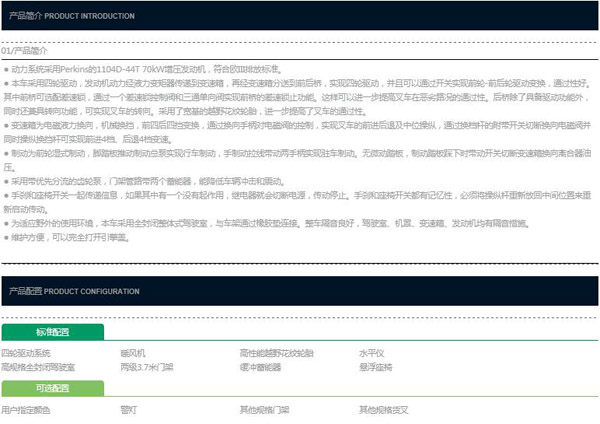Click the 用户指定颜色 optional item
600x424 pixels.
(x=26, y=409)
